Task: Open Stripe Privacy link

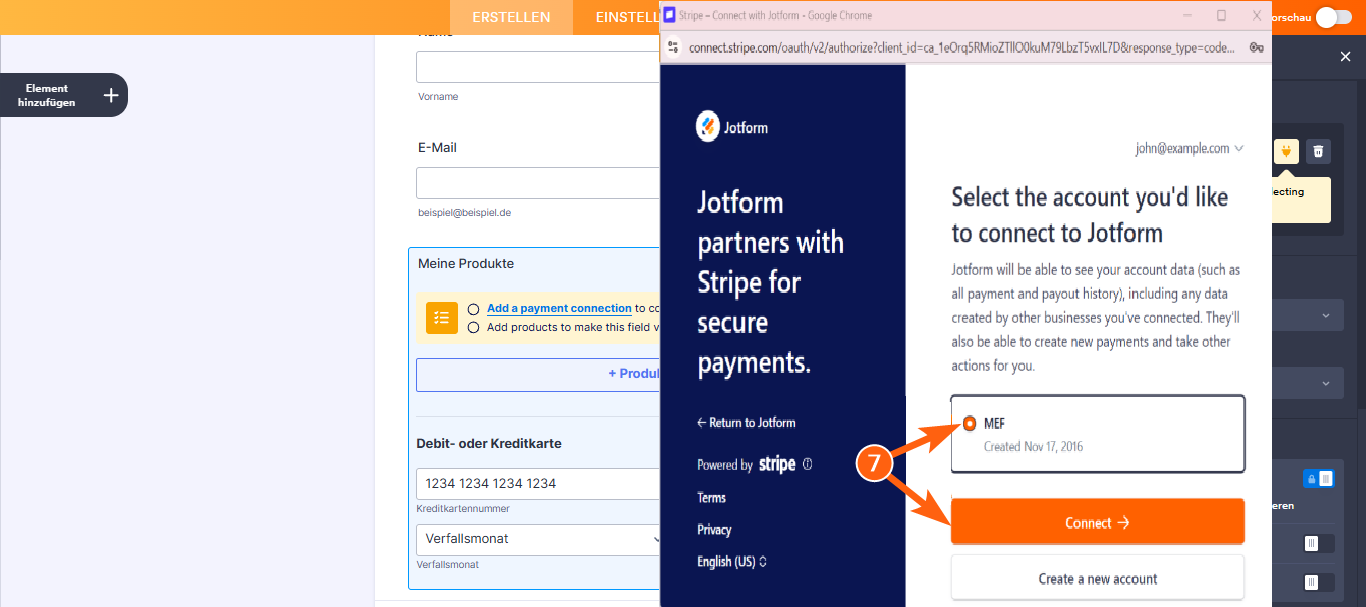Action: pyautogui.click(x=714, y=529)
